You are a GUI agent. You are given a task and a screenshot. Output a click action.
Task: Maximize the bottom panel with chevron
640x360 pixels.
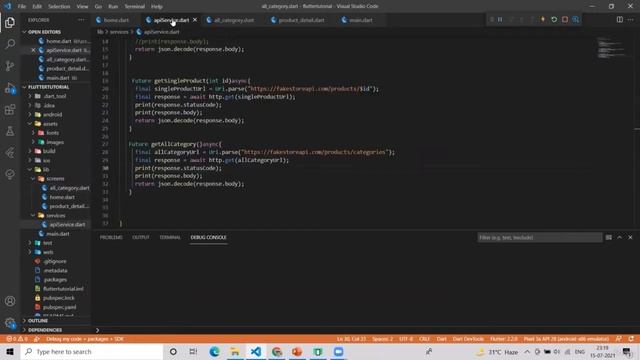pyautogui.click(x=620, y=237)
